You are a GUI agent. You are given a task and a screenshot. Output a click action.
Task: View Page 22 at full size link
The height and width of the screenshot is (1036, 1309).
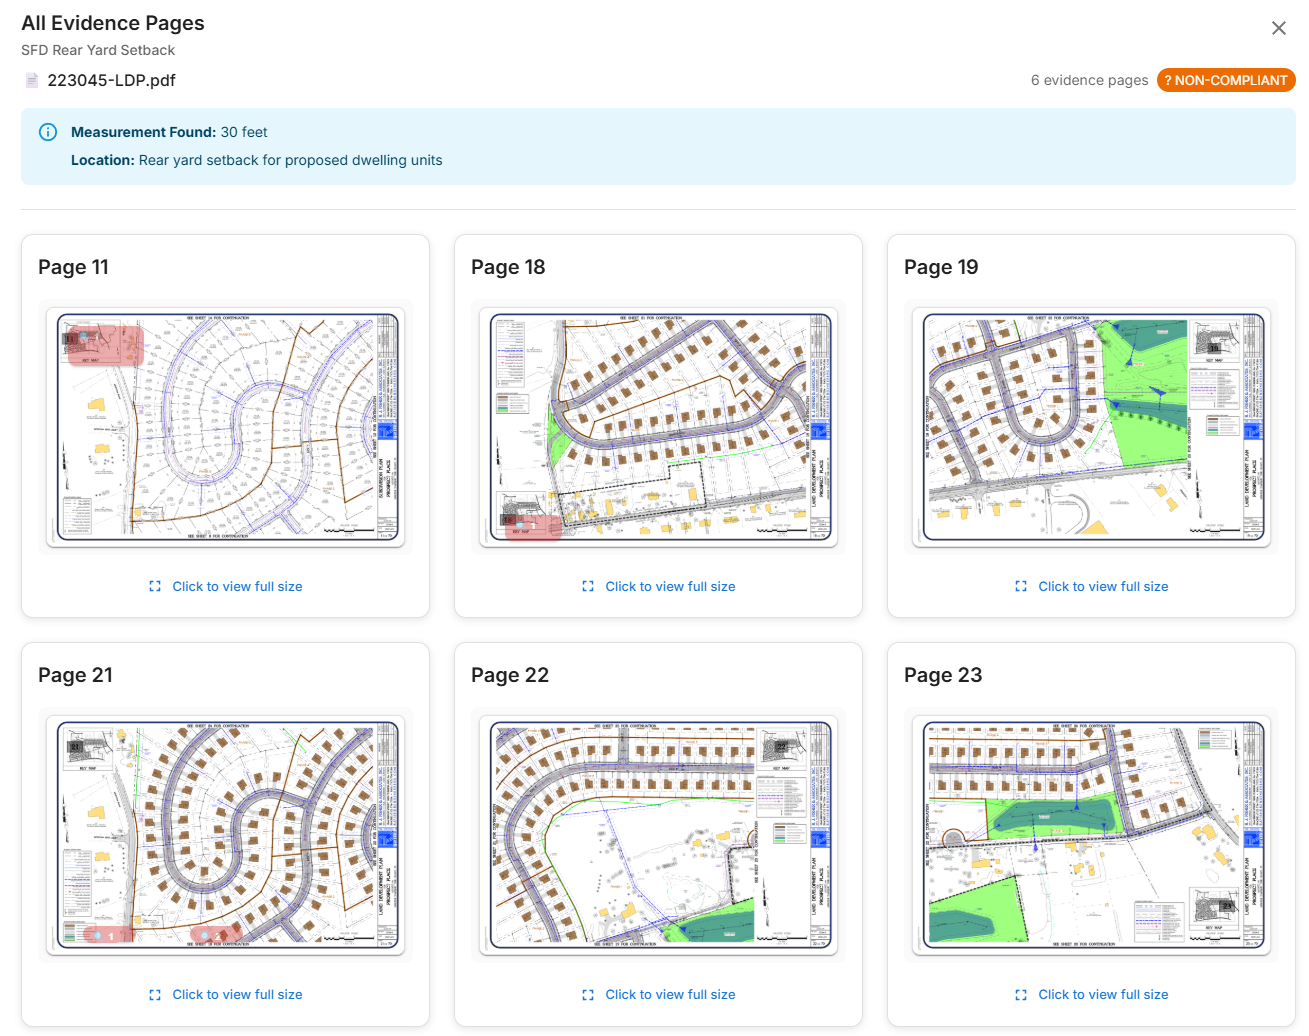click(x=670, y=994)
